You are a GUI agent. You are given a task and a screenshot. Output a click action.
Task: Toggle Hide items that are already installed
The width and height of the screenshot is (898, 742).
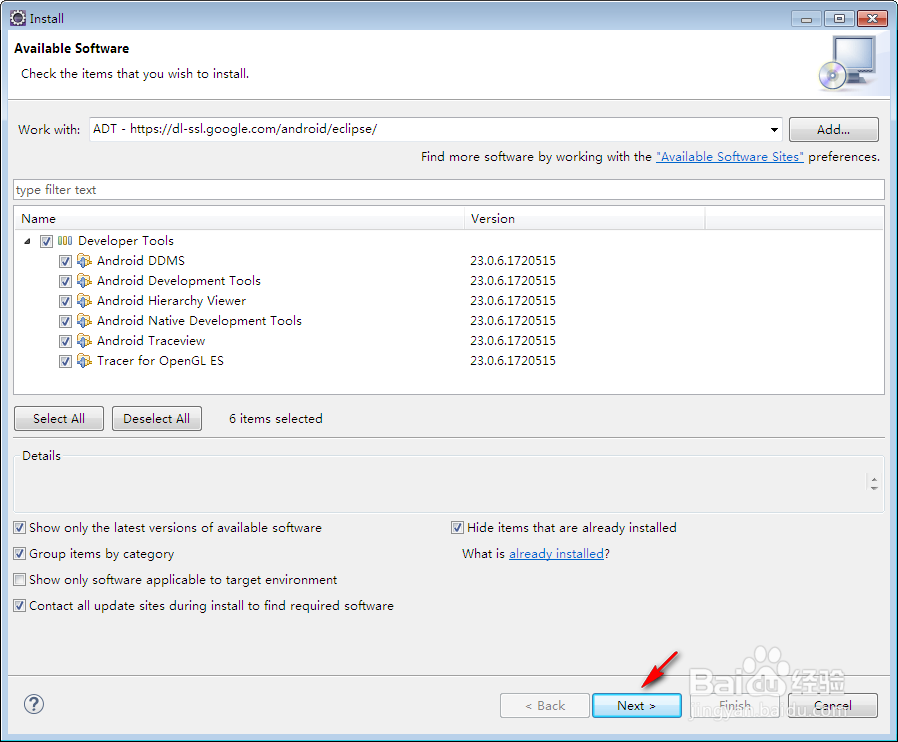(457, 527)
